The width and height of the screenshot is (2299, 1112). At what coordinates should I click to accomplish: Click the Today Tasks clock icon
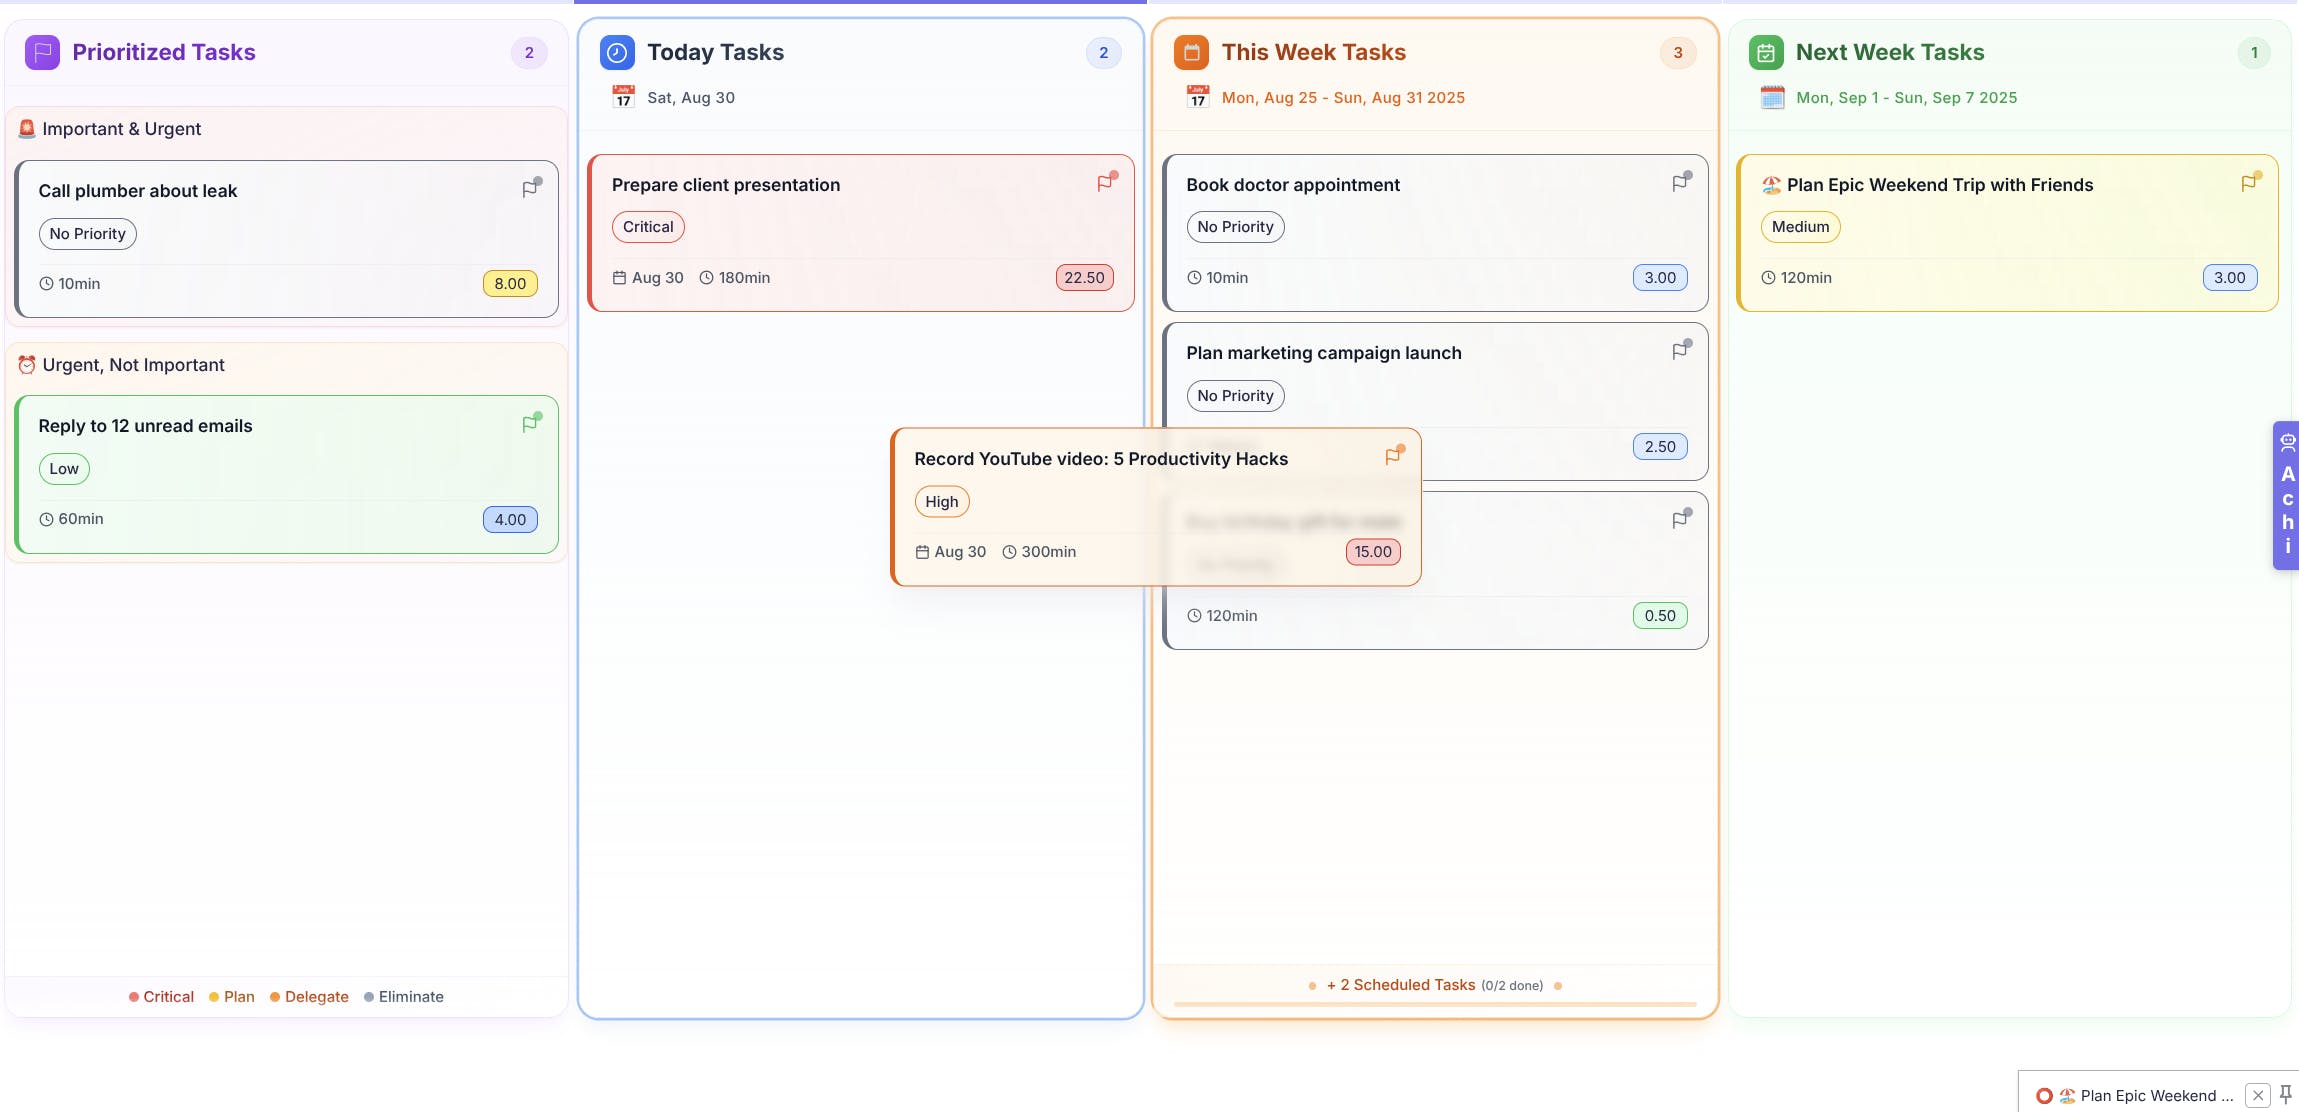click(617, 53)
